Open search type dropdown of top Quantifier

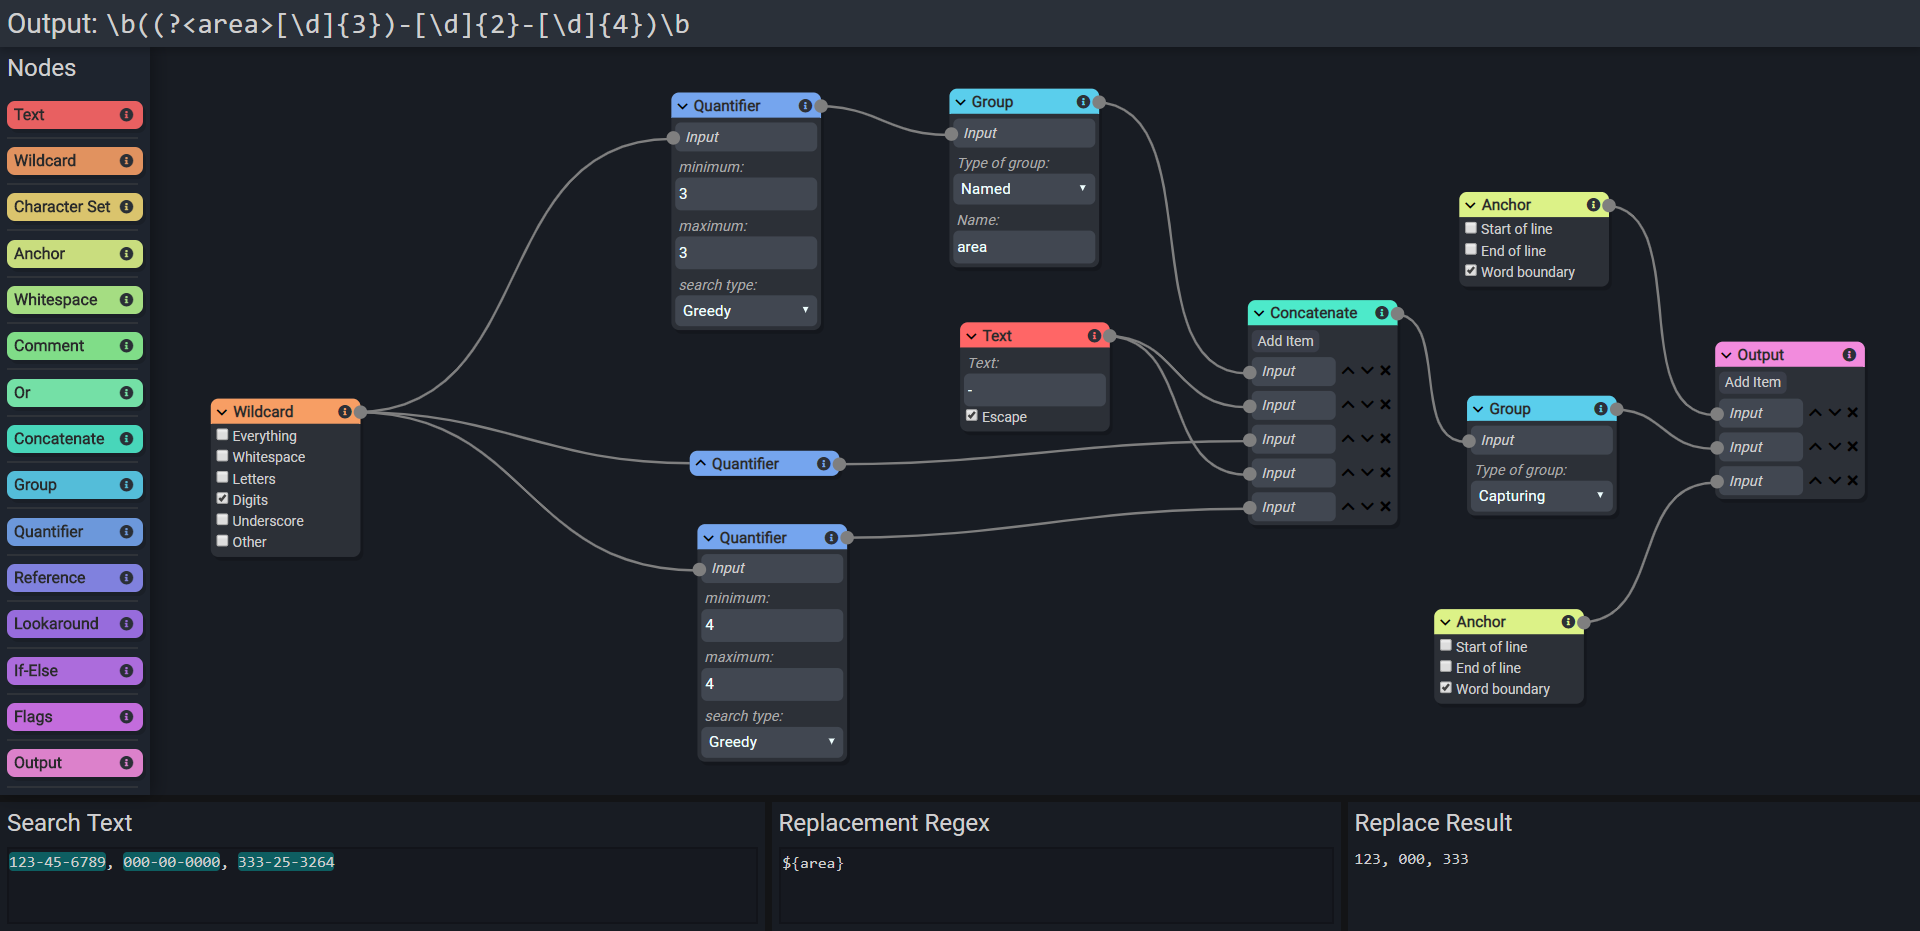(746, 311)
